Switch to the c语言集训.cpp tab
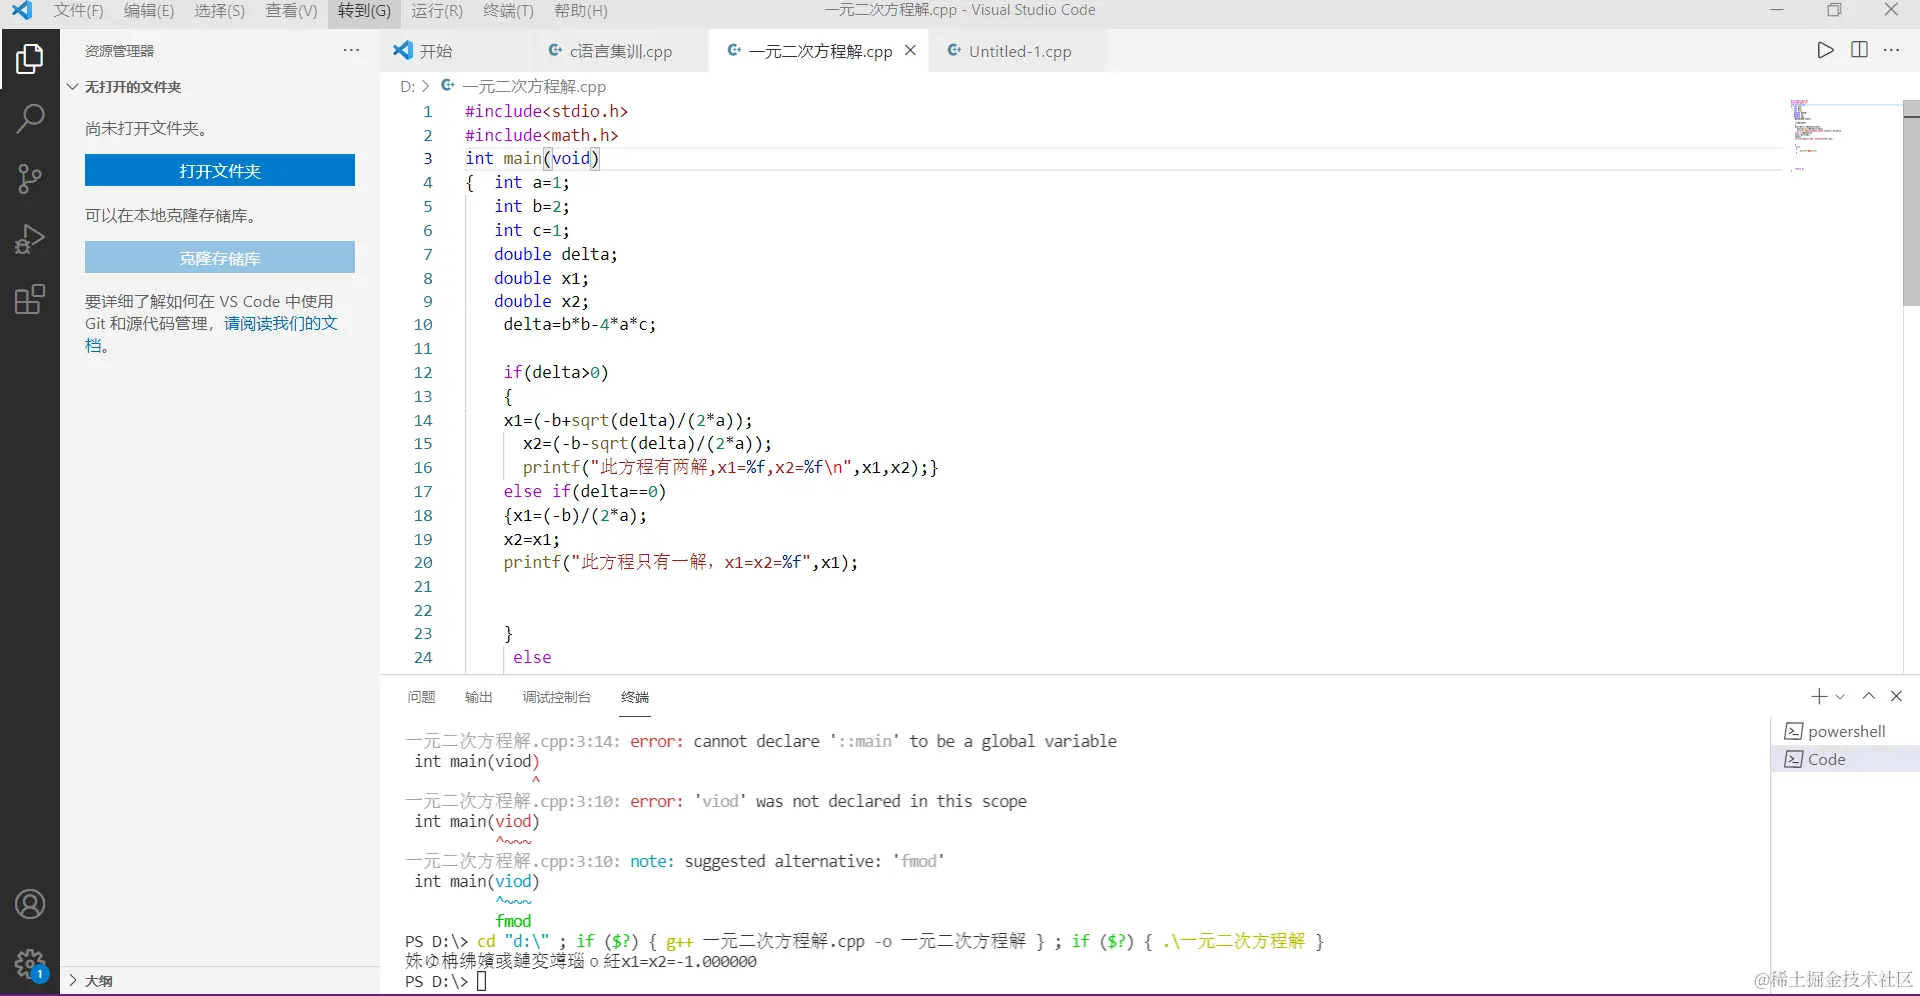 pos(619,51)
